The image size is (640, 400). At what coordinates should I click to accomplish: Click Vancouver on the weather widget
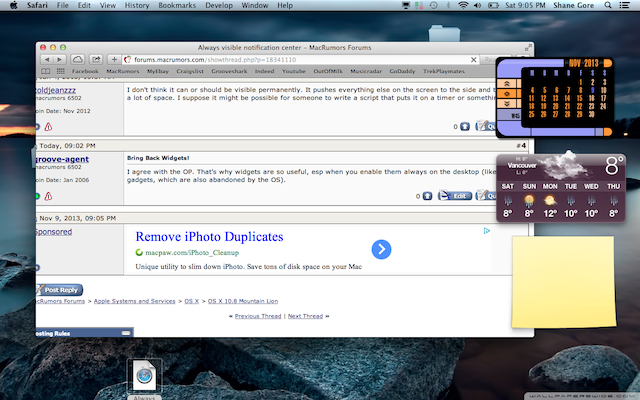coord(522,165)
